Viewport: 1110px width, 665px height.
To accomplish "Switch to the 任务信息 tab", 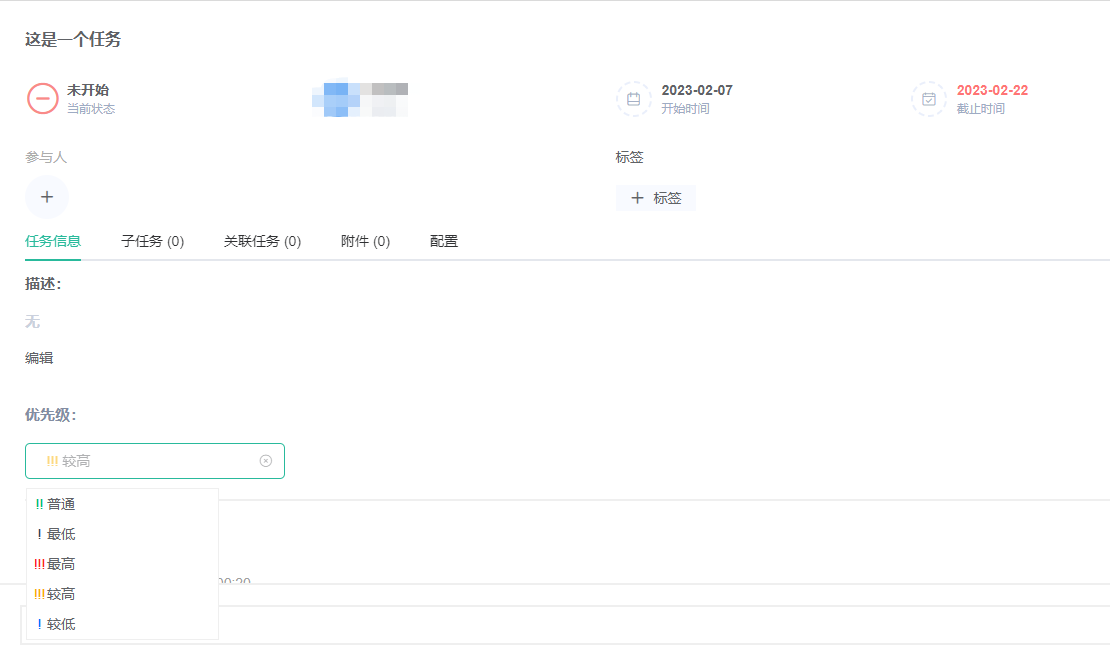I will (x=53, y=241).
